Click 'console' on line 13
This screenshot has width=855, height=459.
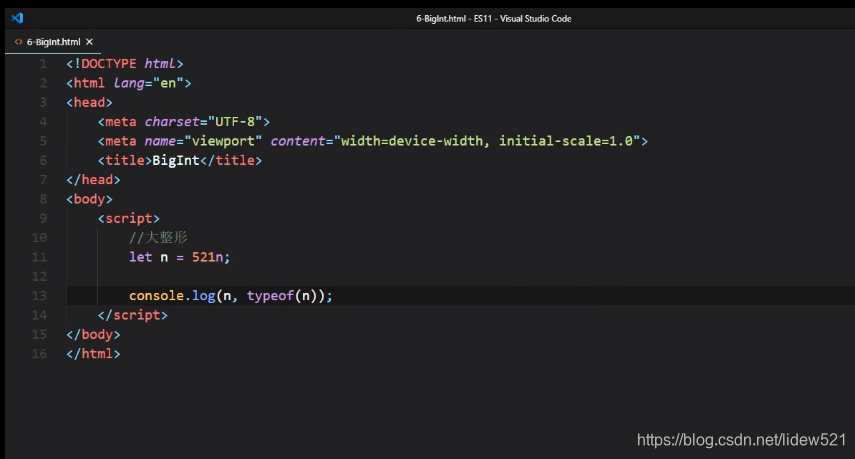coord(156,296)
